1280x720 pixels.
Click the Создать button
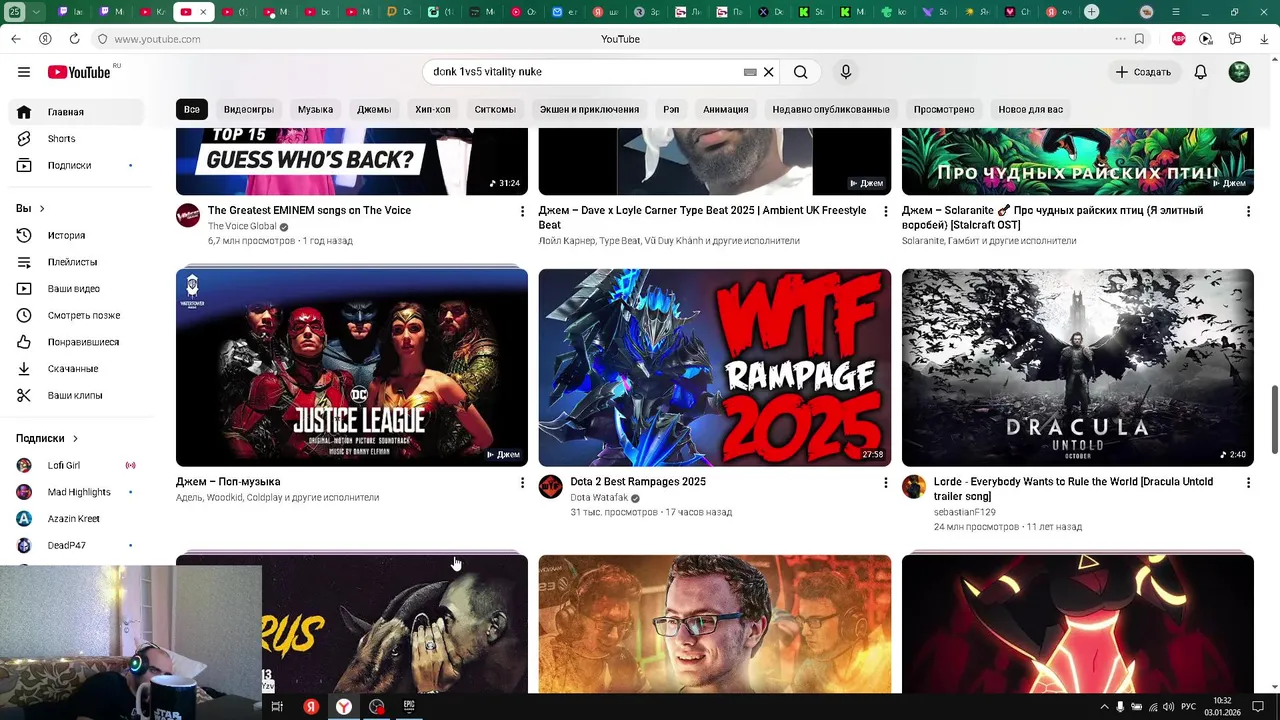click(1144, 72)
